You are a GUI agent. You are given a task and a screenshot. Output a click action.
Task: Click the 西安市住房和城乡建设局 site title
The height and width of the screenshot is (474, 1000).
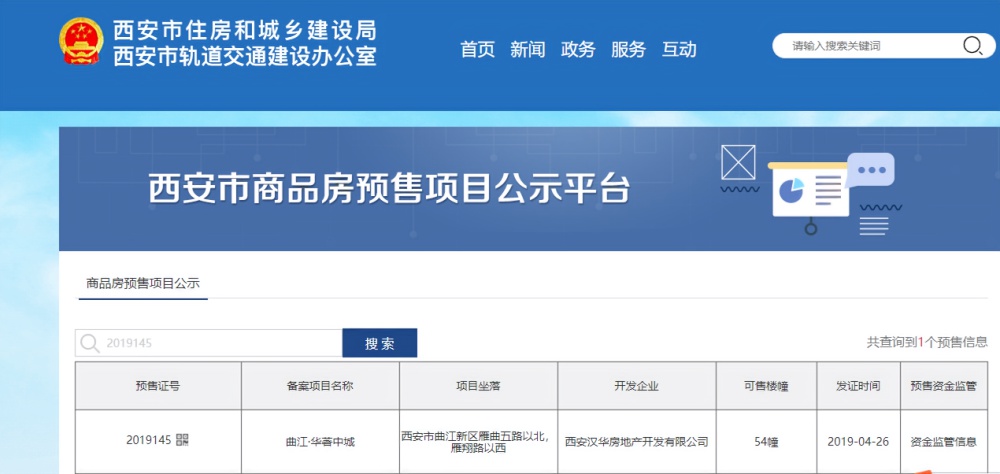click(x=245, y=30)
